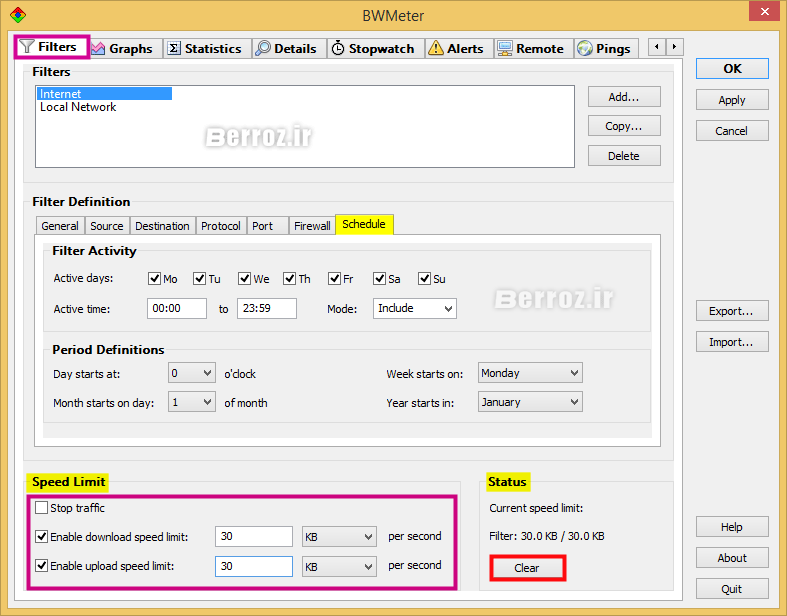Switch to the Firewall tab
Screen dimensions: 787x616
click(x=312, y=226)
